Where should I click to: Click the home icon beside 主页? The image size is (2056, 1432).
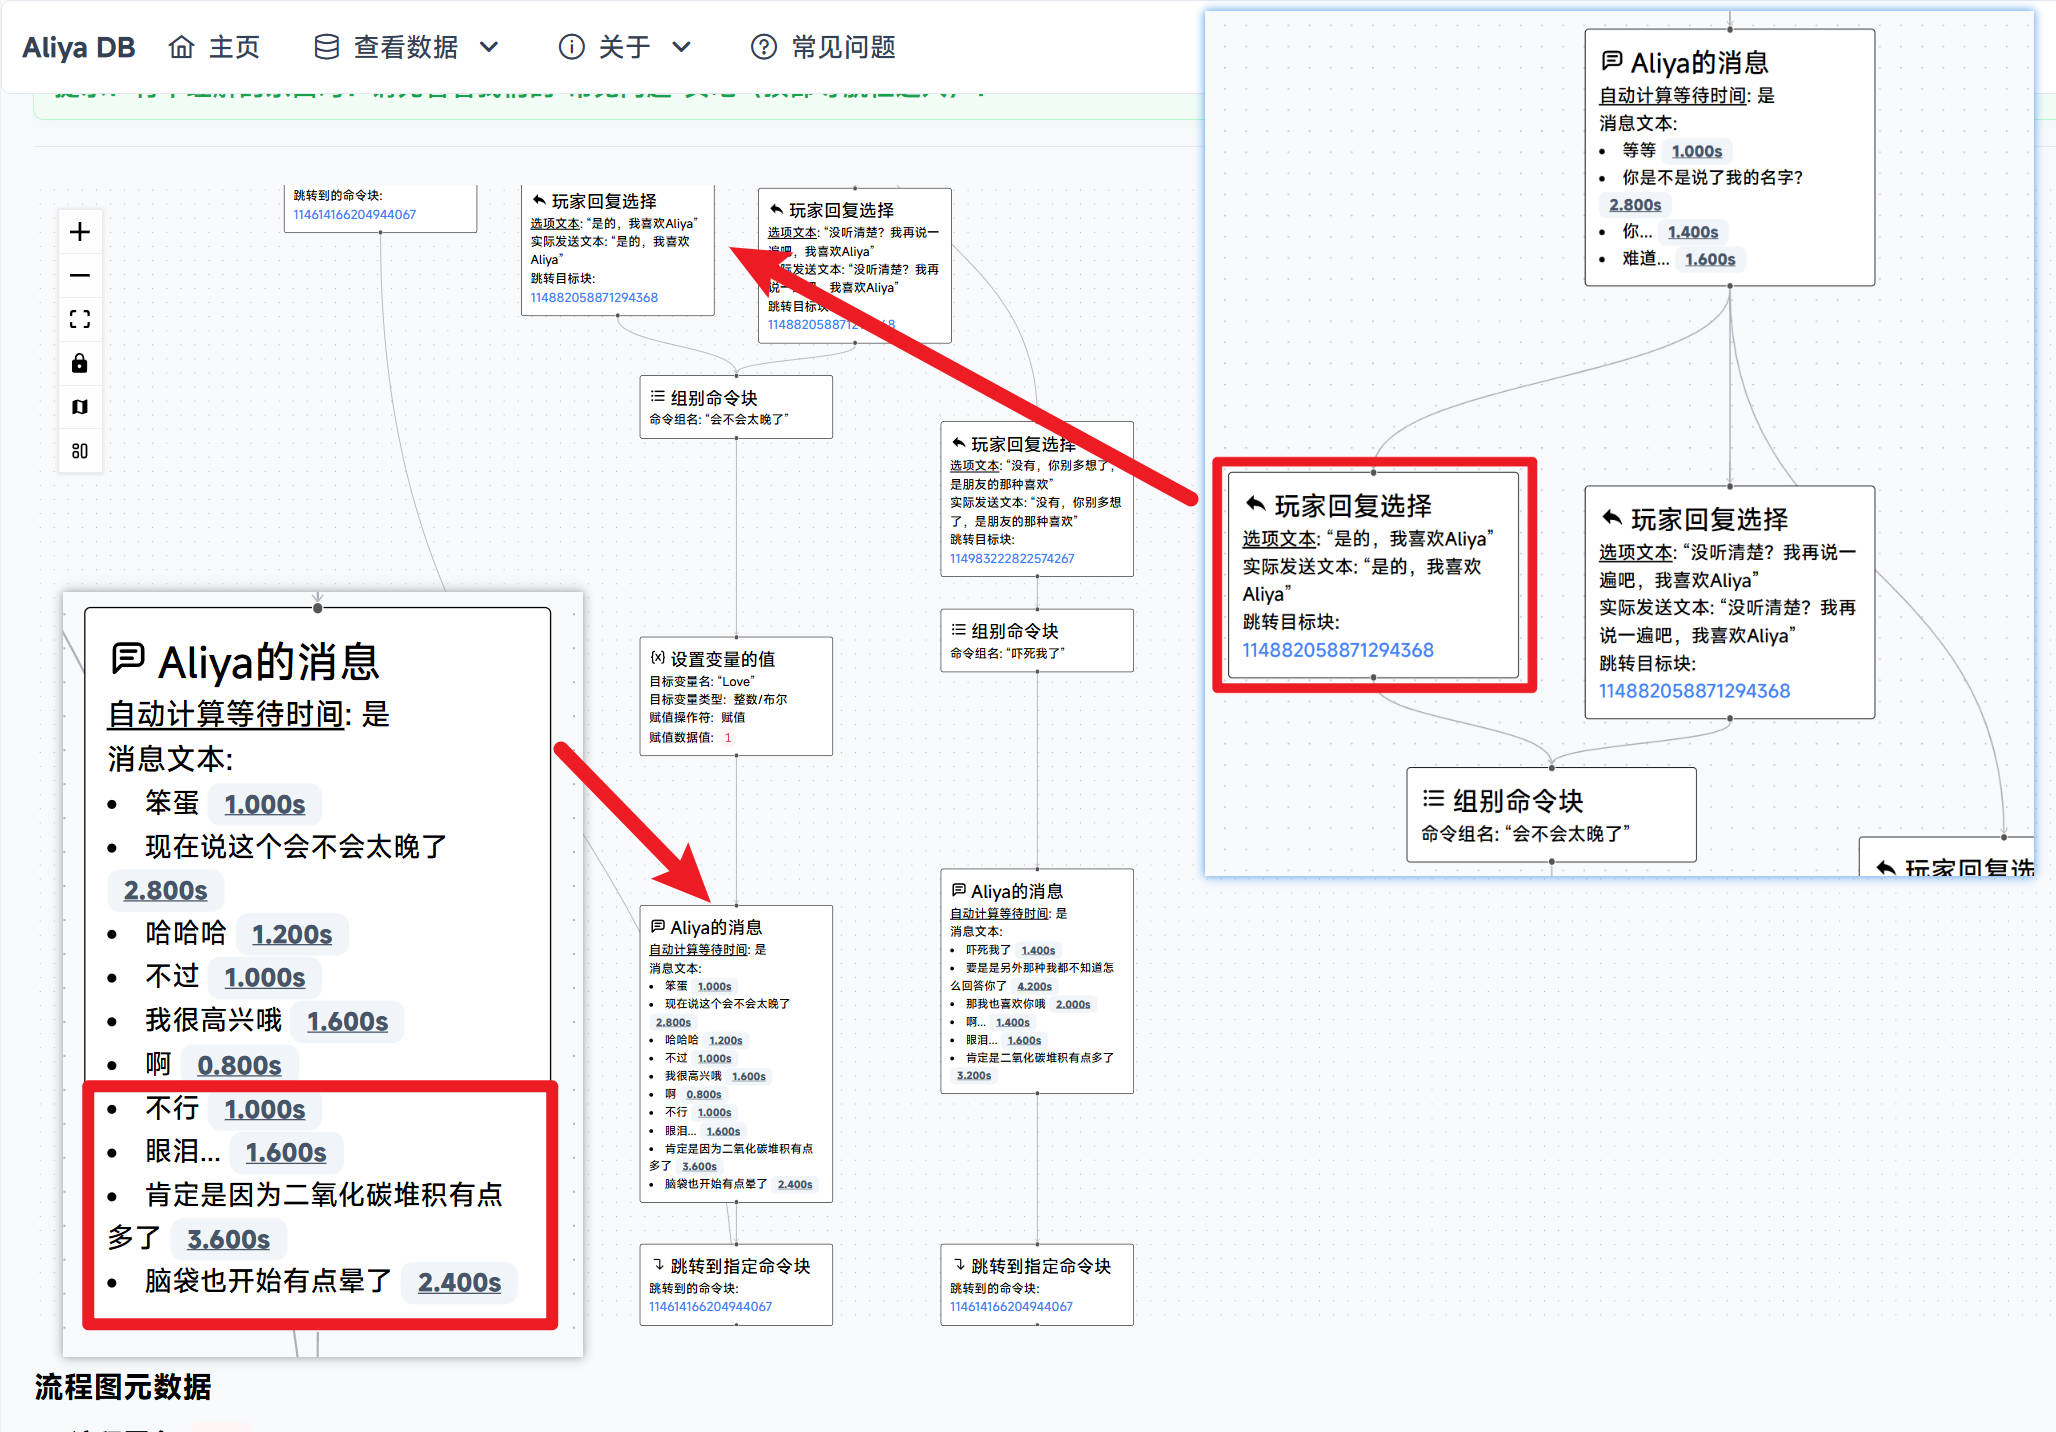point(181,47)
